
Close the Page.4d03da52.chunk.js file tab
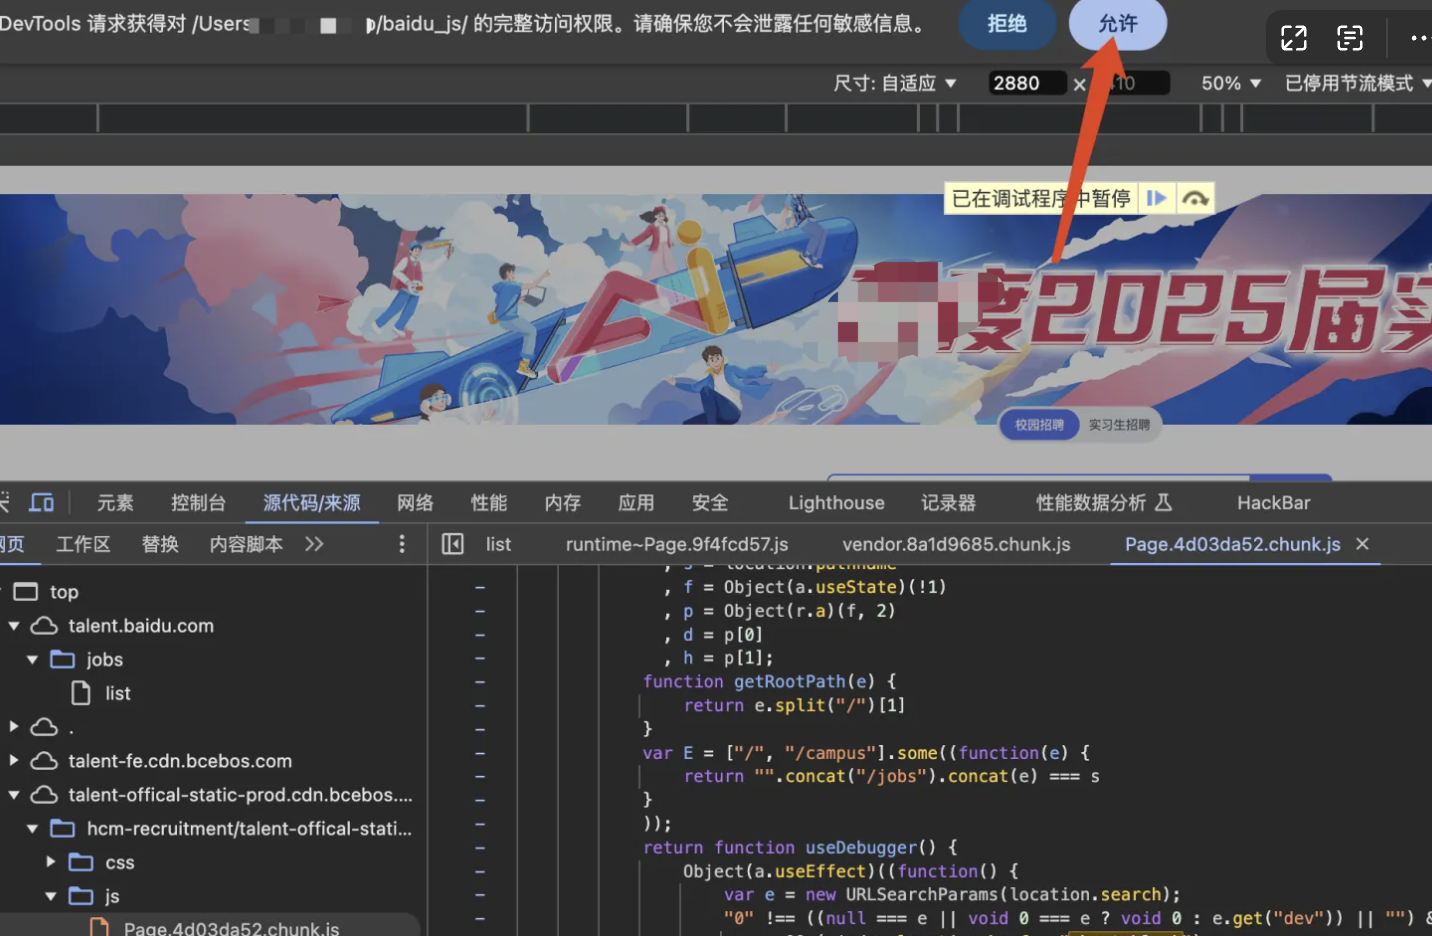coord(1362,544)
